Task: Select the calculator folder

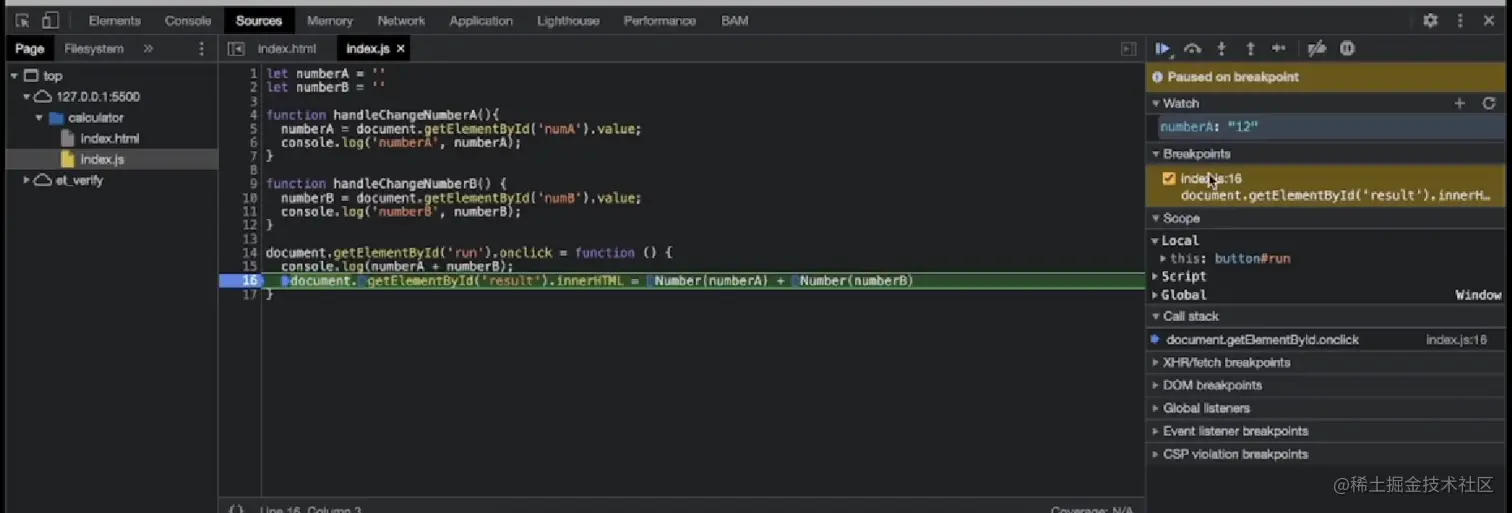Action: point(96,118)
